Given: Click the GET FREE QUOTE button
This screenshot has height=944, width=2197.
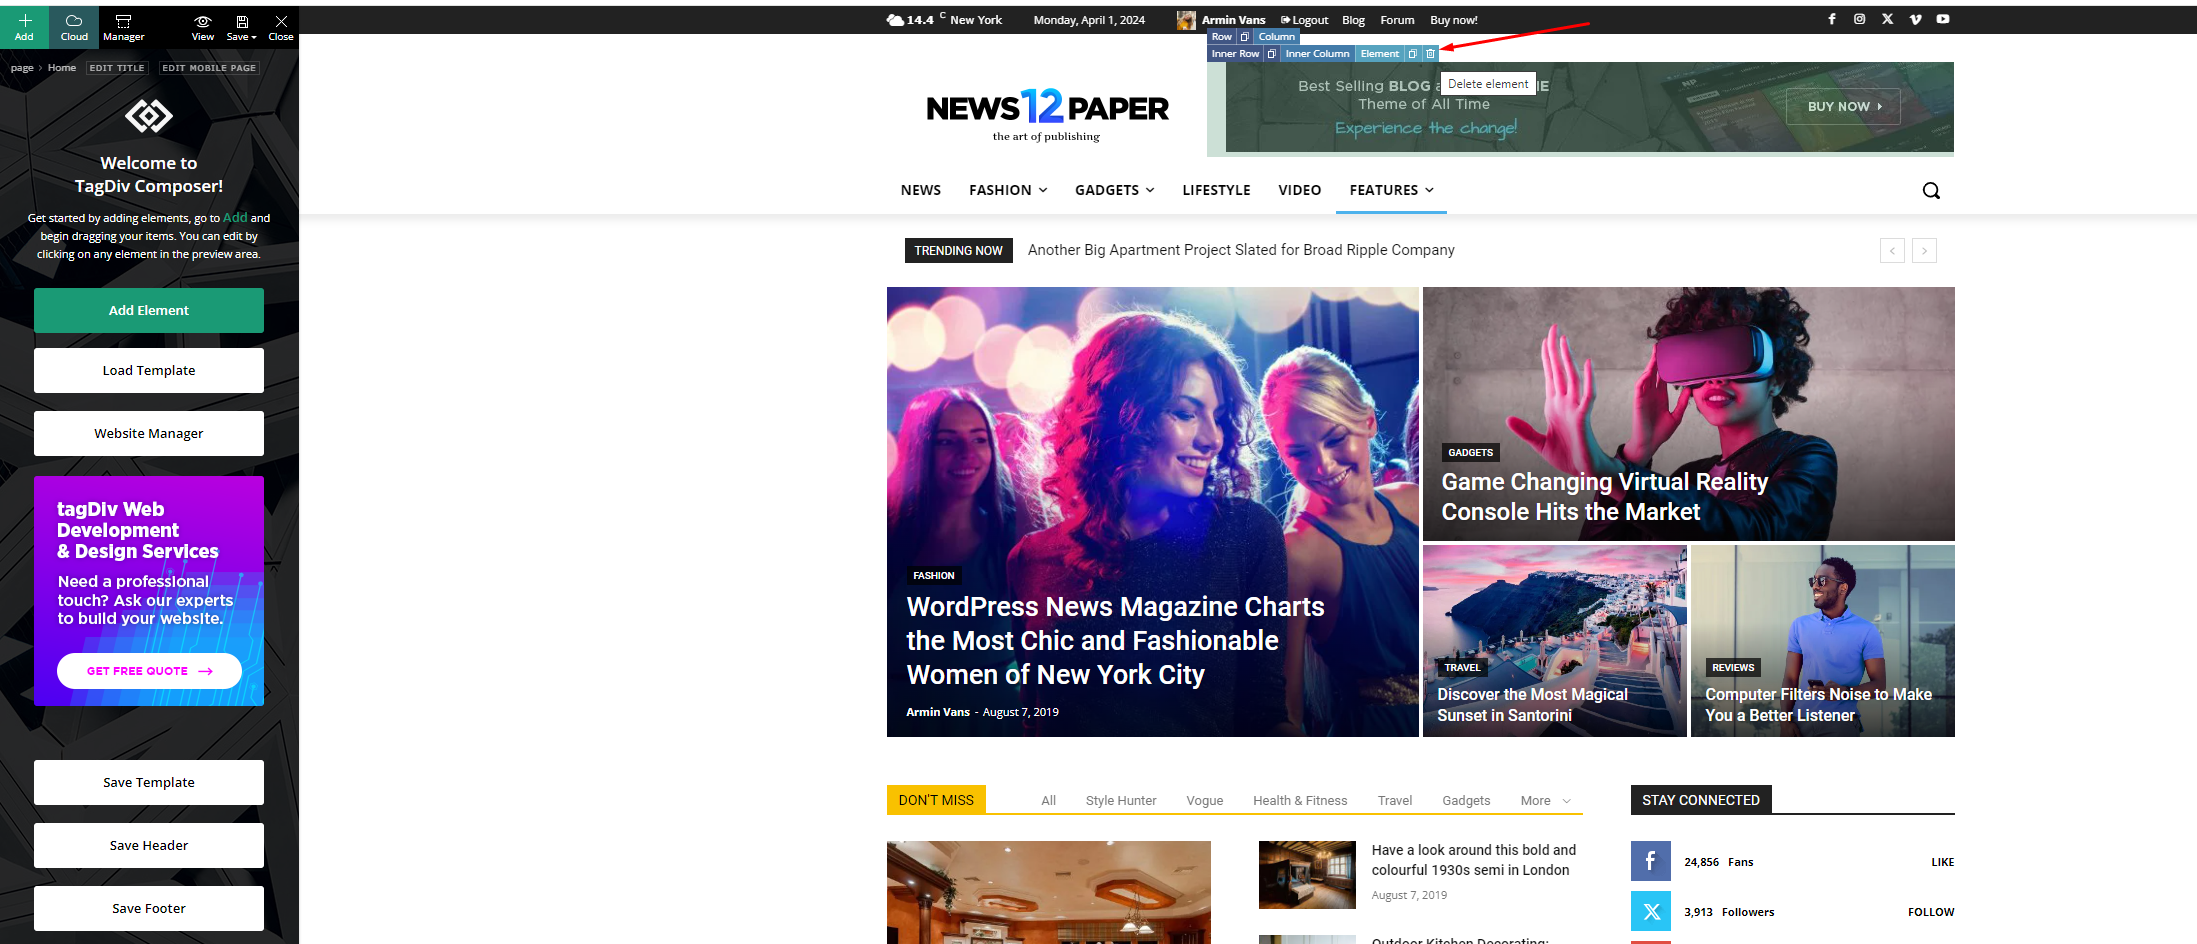Looking at the screenshot, I should 149,671.
